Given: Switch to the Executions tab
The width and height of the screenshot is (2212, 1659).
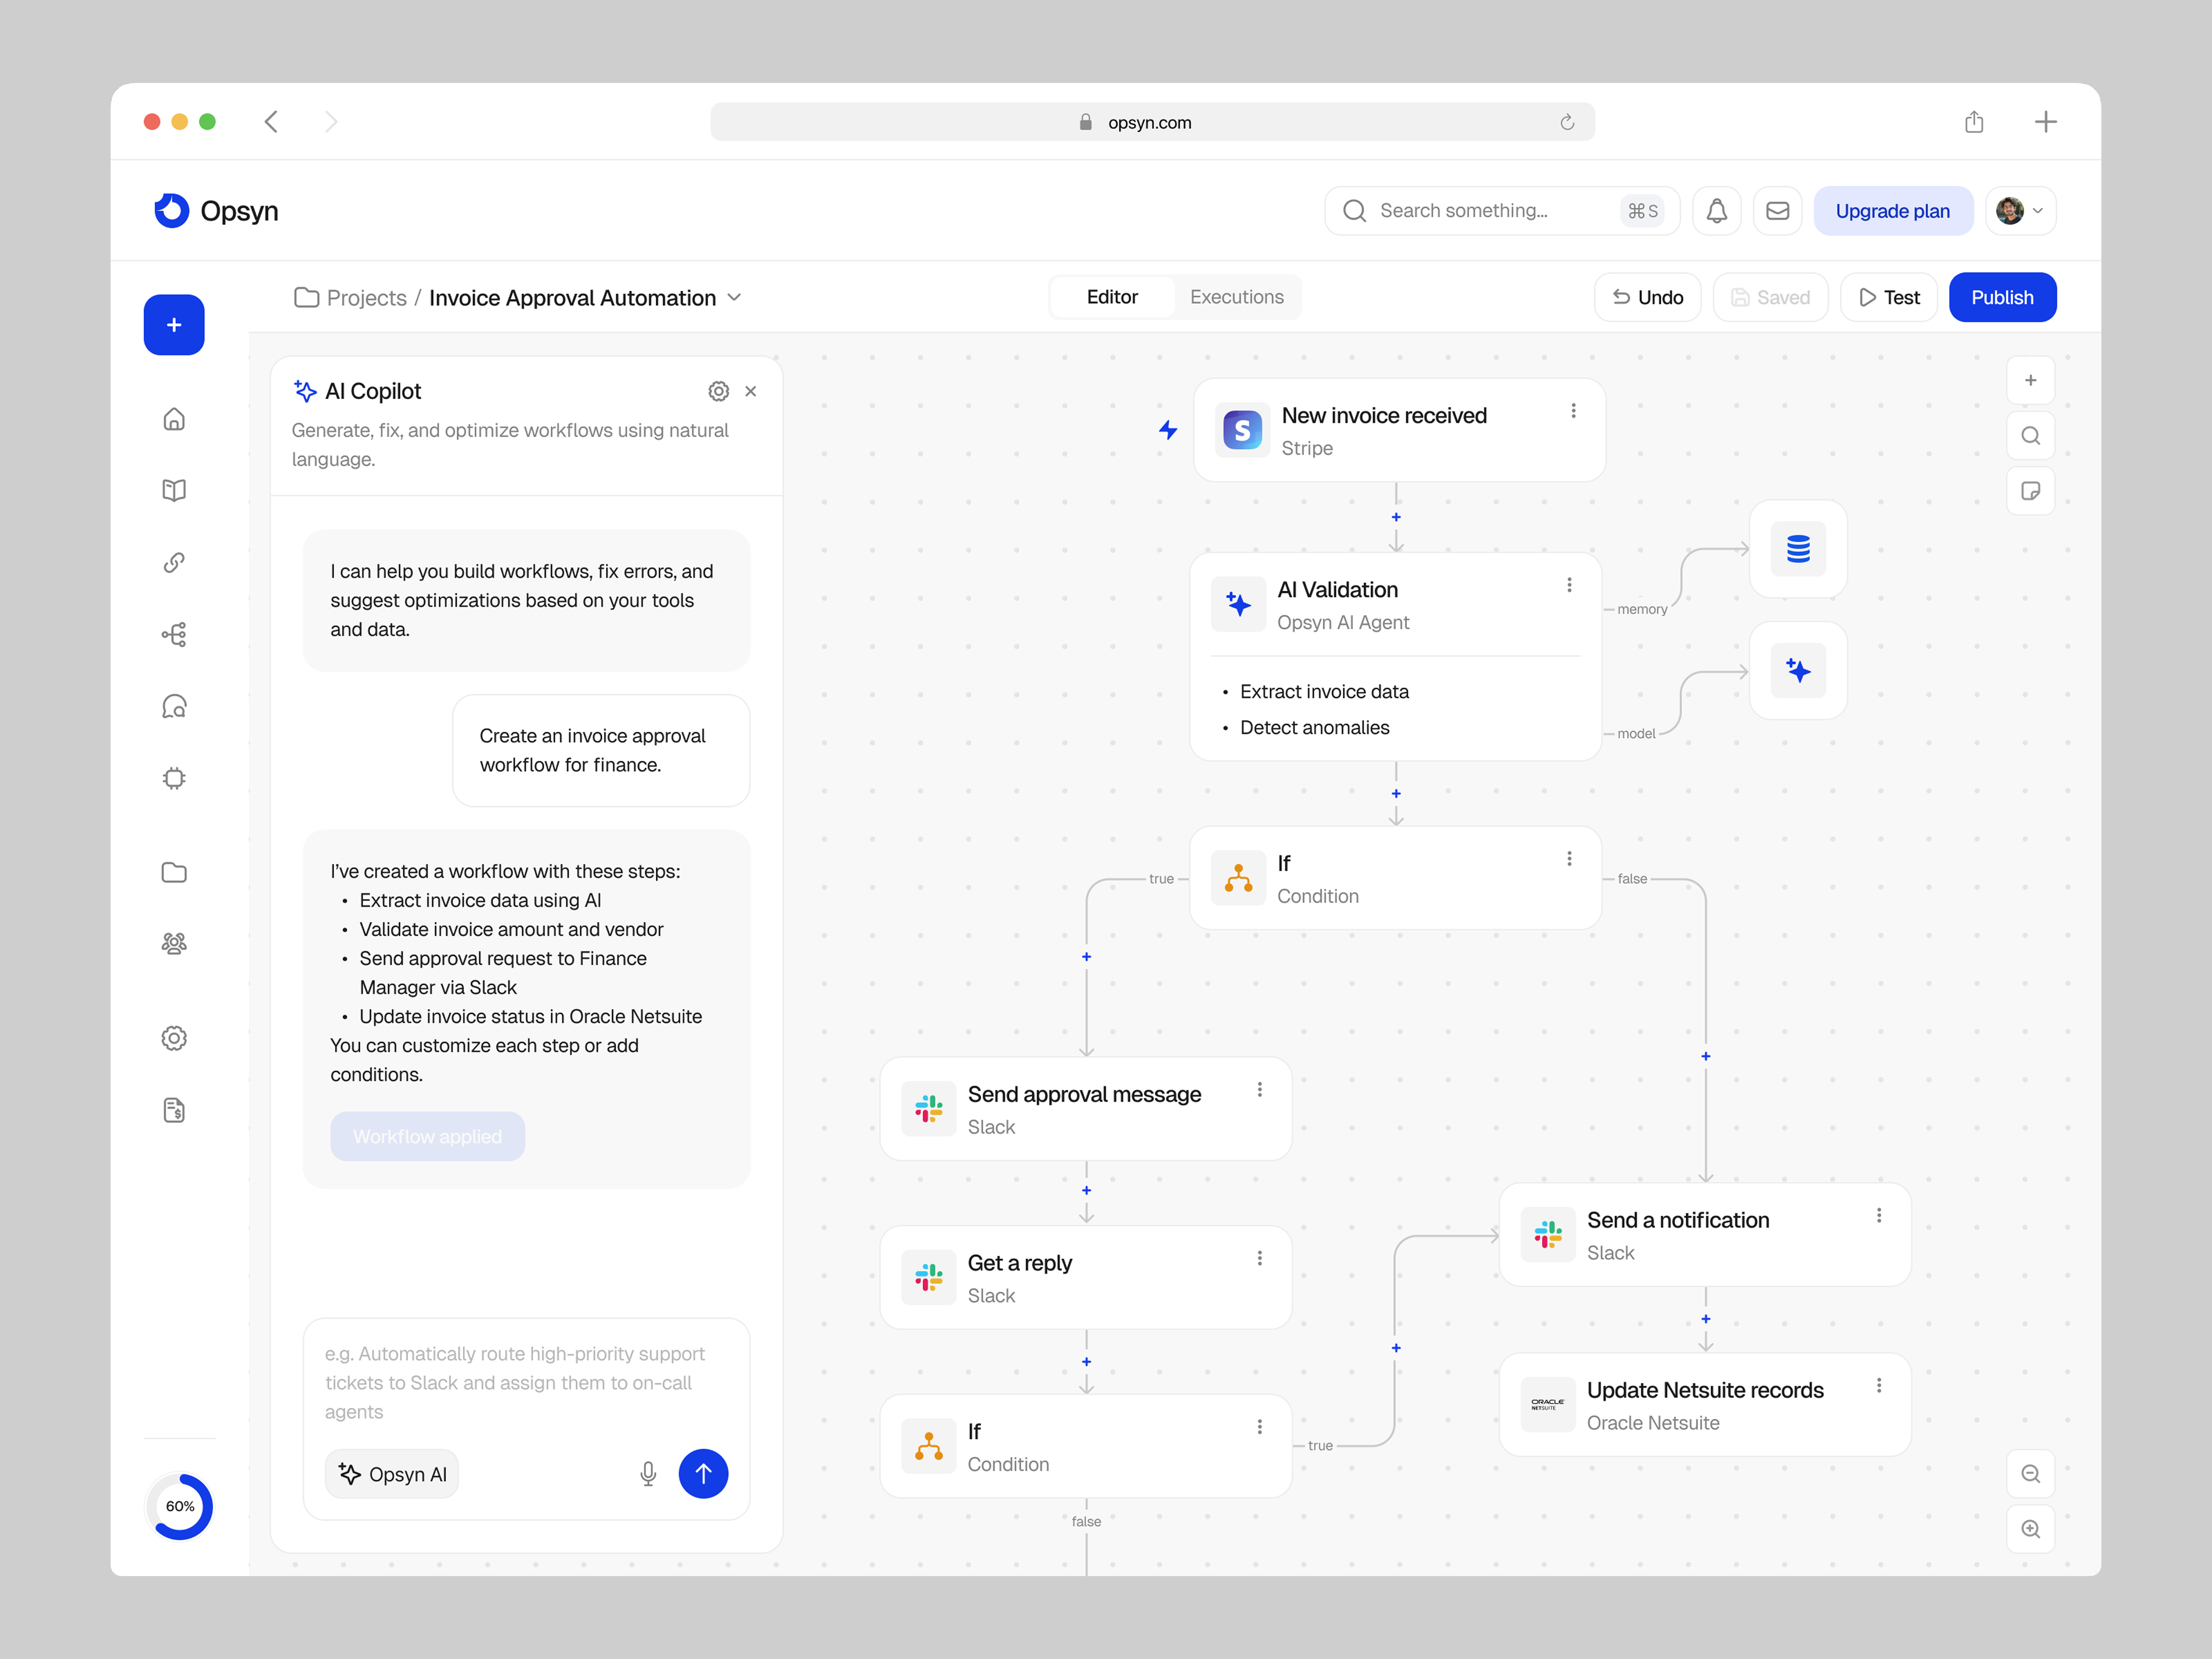Looking at the screenshot, I should pyautogui.click(x=1236, y=297).
